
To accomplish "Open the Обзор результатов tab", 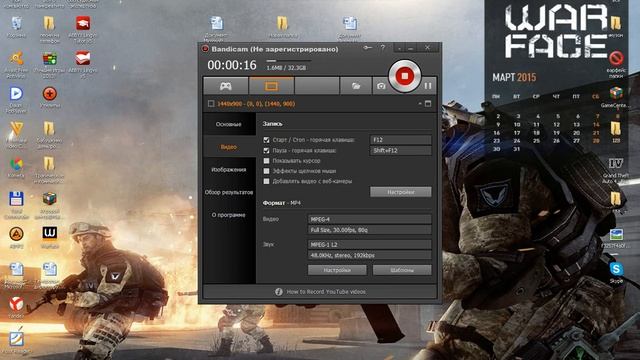I will [229, 192].
